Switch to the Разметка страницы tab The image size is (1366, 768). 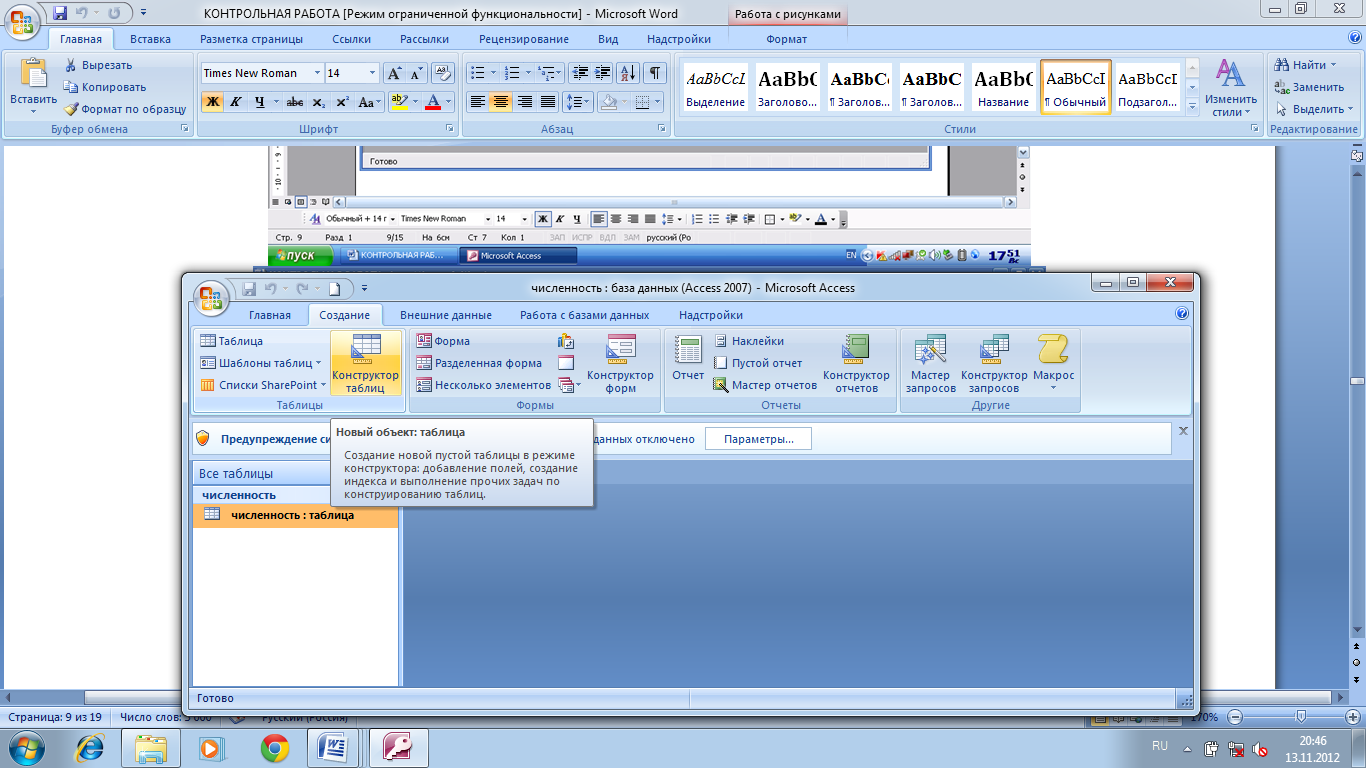tap(251, 39)
